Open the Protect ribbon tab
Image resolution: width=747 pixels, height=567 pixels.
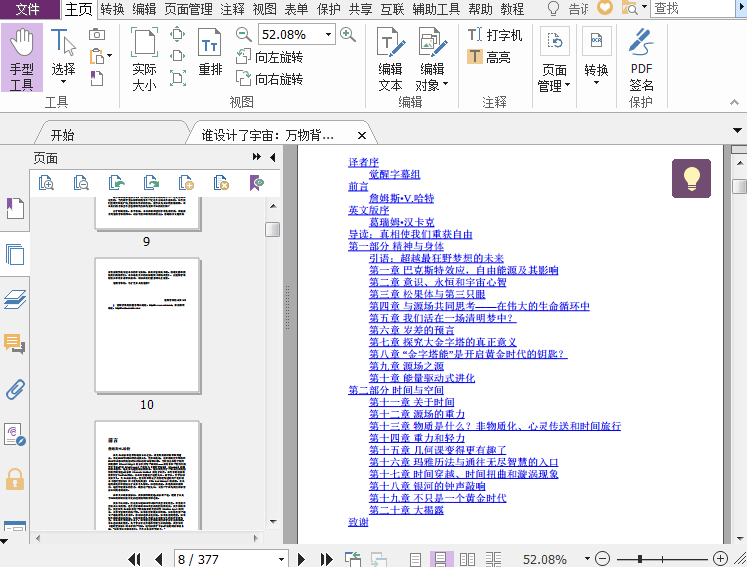click(x=329, y=9)
